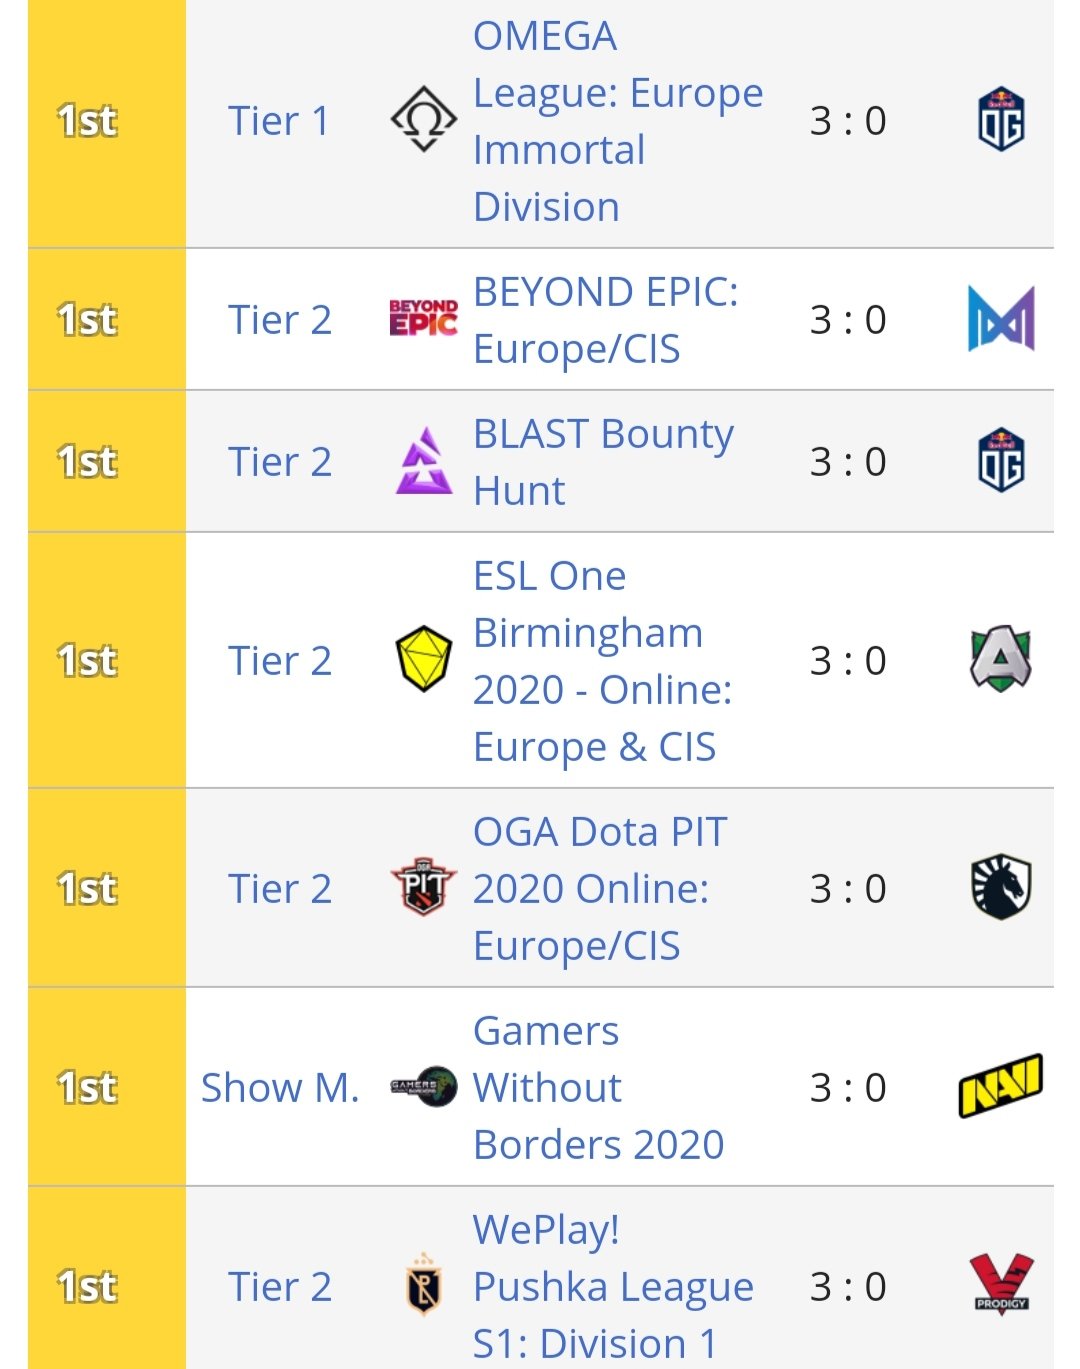The width and height of the screenshot is (1080, 1369).
Task: Click the Alliance team logo
Action: click(1000, 660)
